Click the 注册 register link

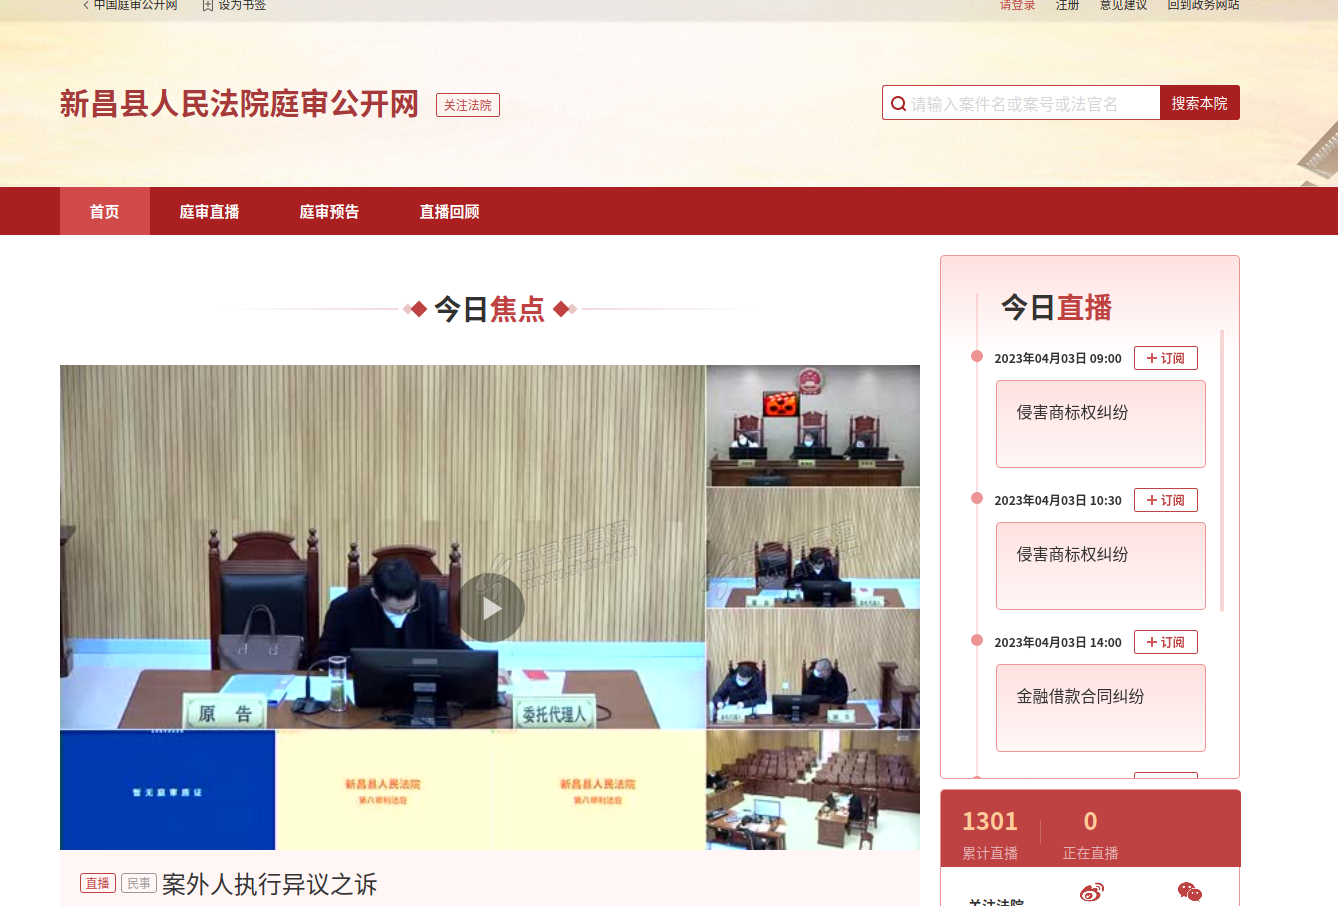(1067, 5)
